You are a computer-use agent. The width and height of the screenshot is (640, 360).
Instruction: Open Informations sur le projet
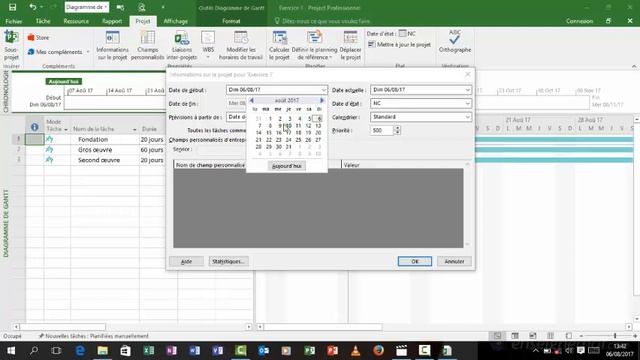112,45
